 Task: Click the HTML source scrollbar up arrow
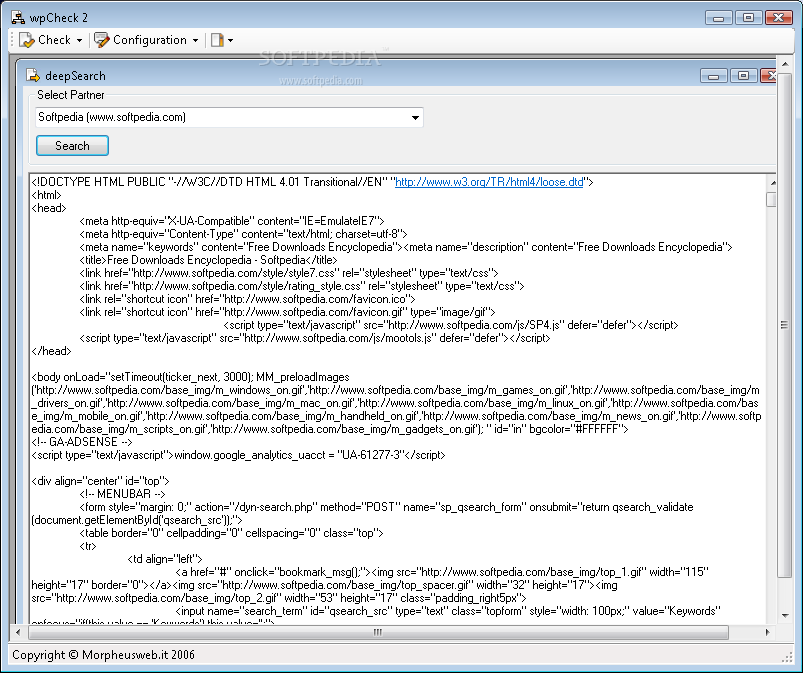[772, 183]
